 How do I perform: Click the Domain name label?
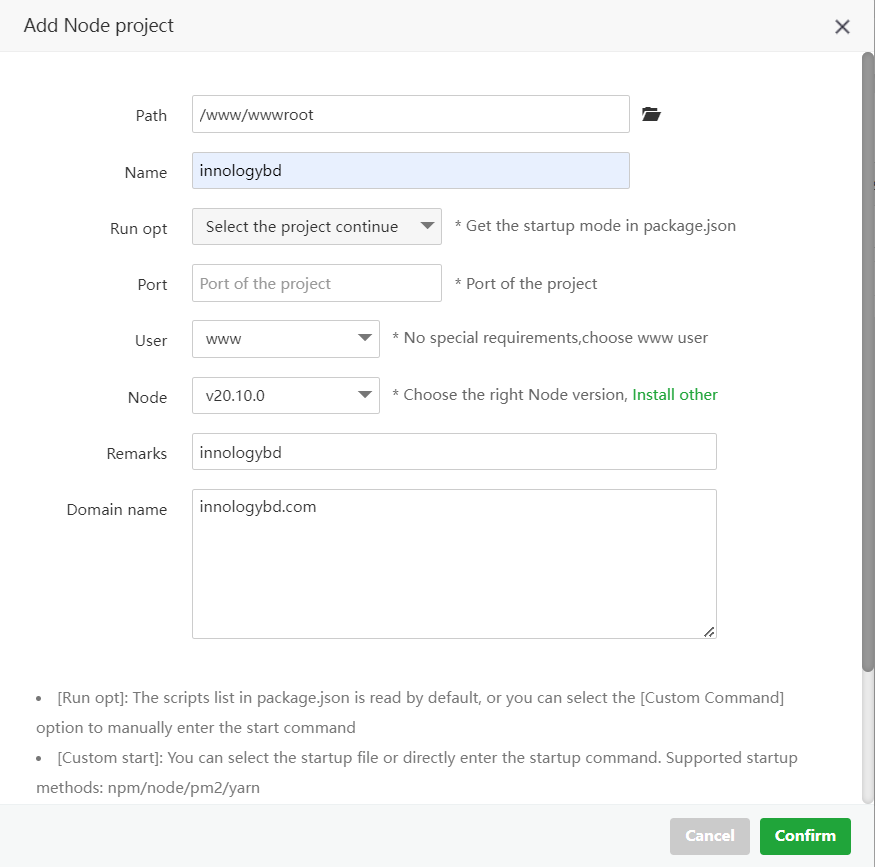click(117, 510)
